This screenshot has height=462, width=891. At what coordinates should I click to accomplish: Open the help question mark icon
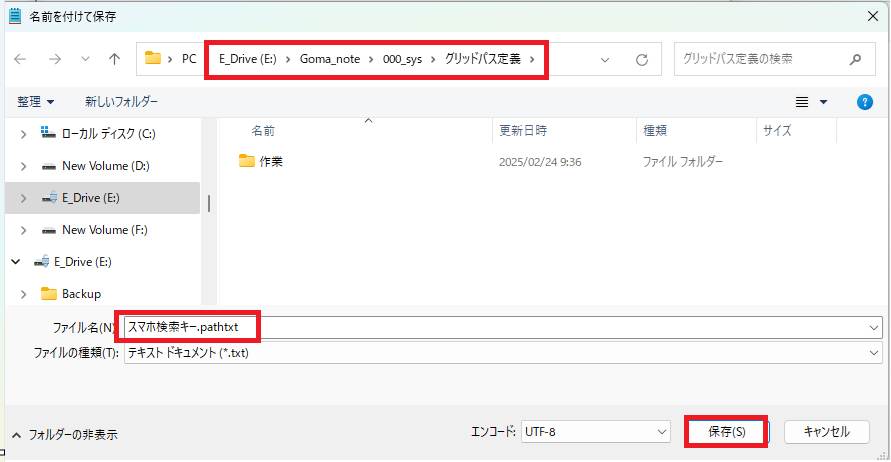pyautogui.click(x=866, y=102)
